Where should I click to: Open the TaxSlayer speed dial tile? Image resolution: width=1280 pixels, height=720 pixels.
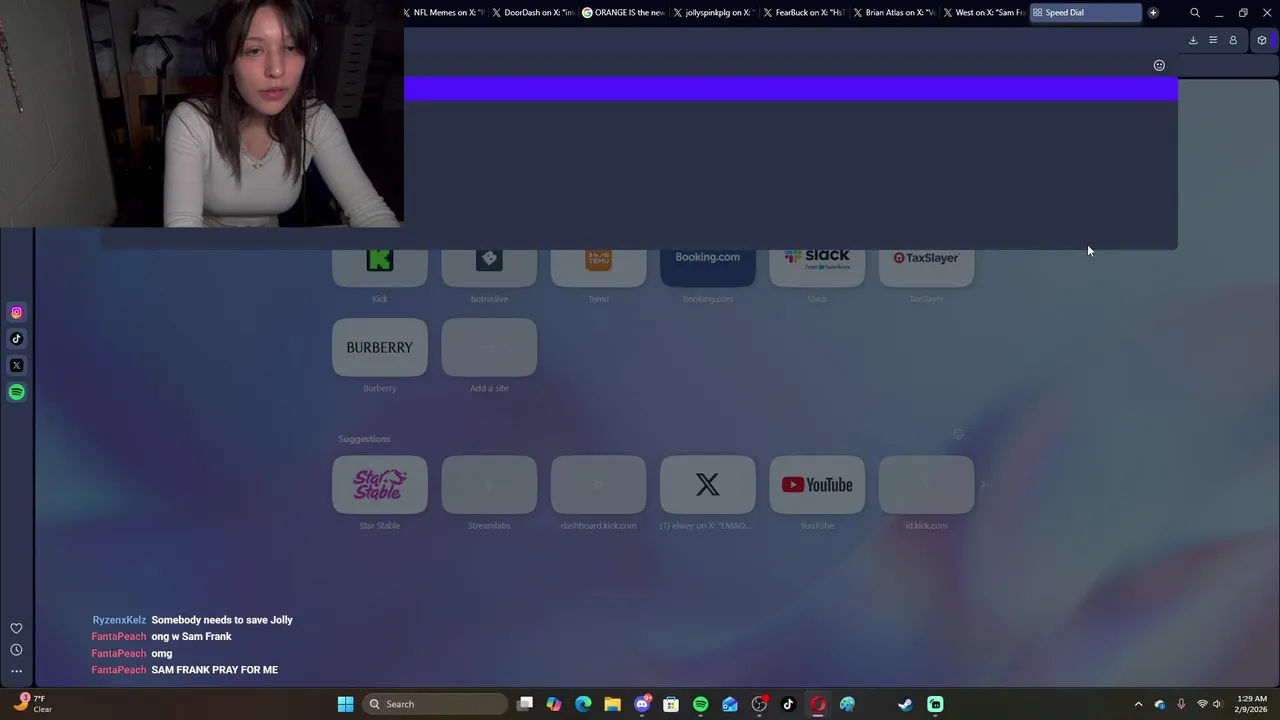926,268
